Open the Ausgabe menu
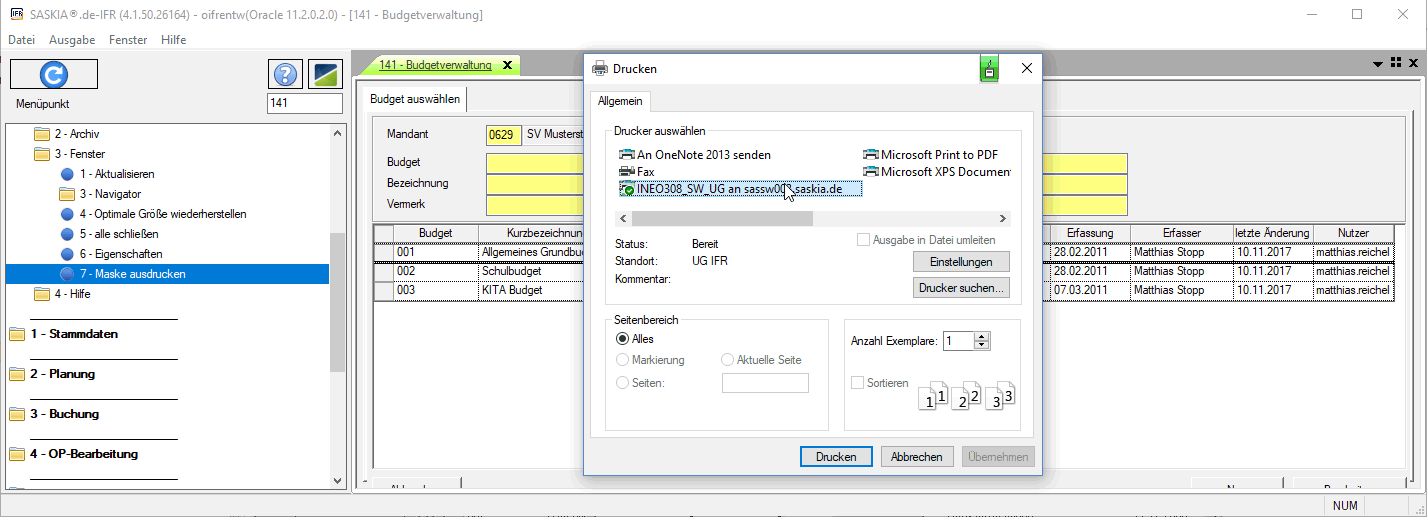This screenshot has width=1427, height=517. click(x=72, y=40)
